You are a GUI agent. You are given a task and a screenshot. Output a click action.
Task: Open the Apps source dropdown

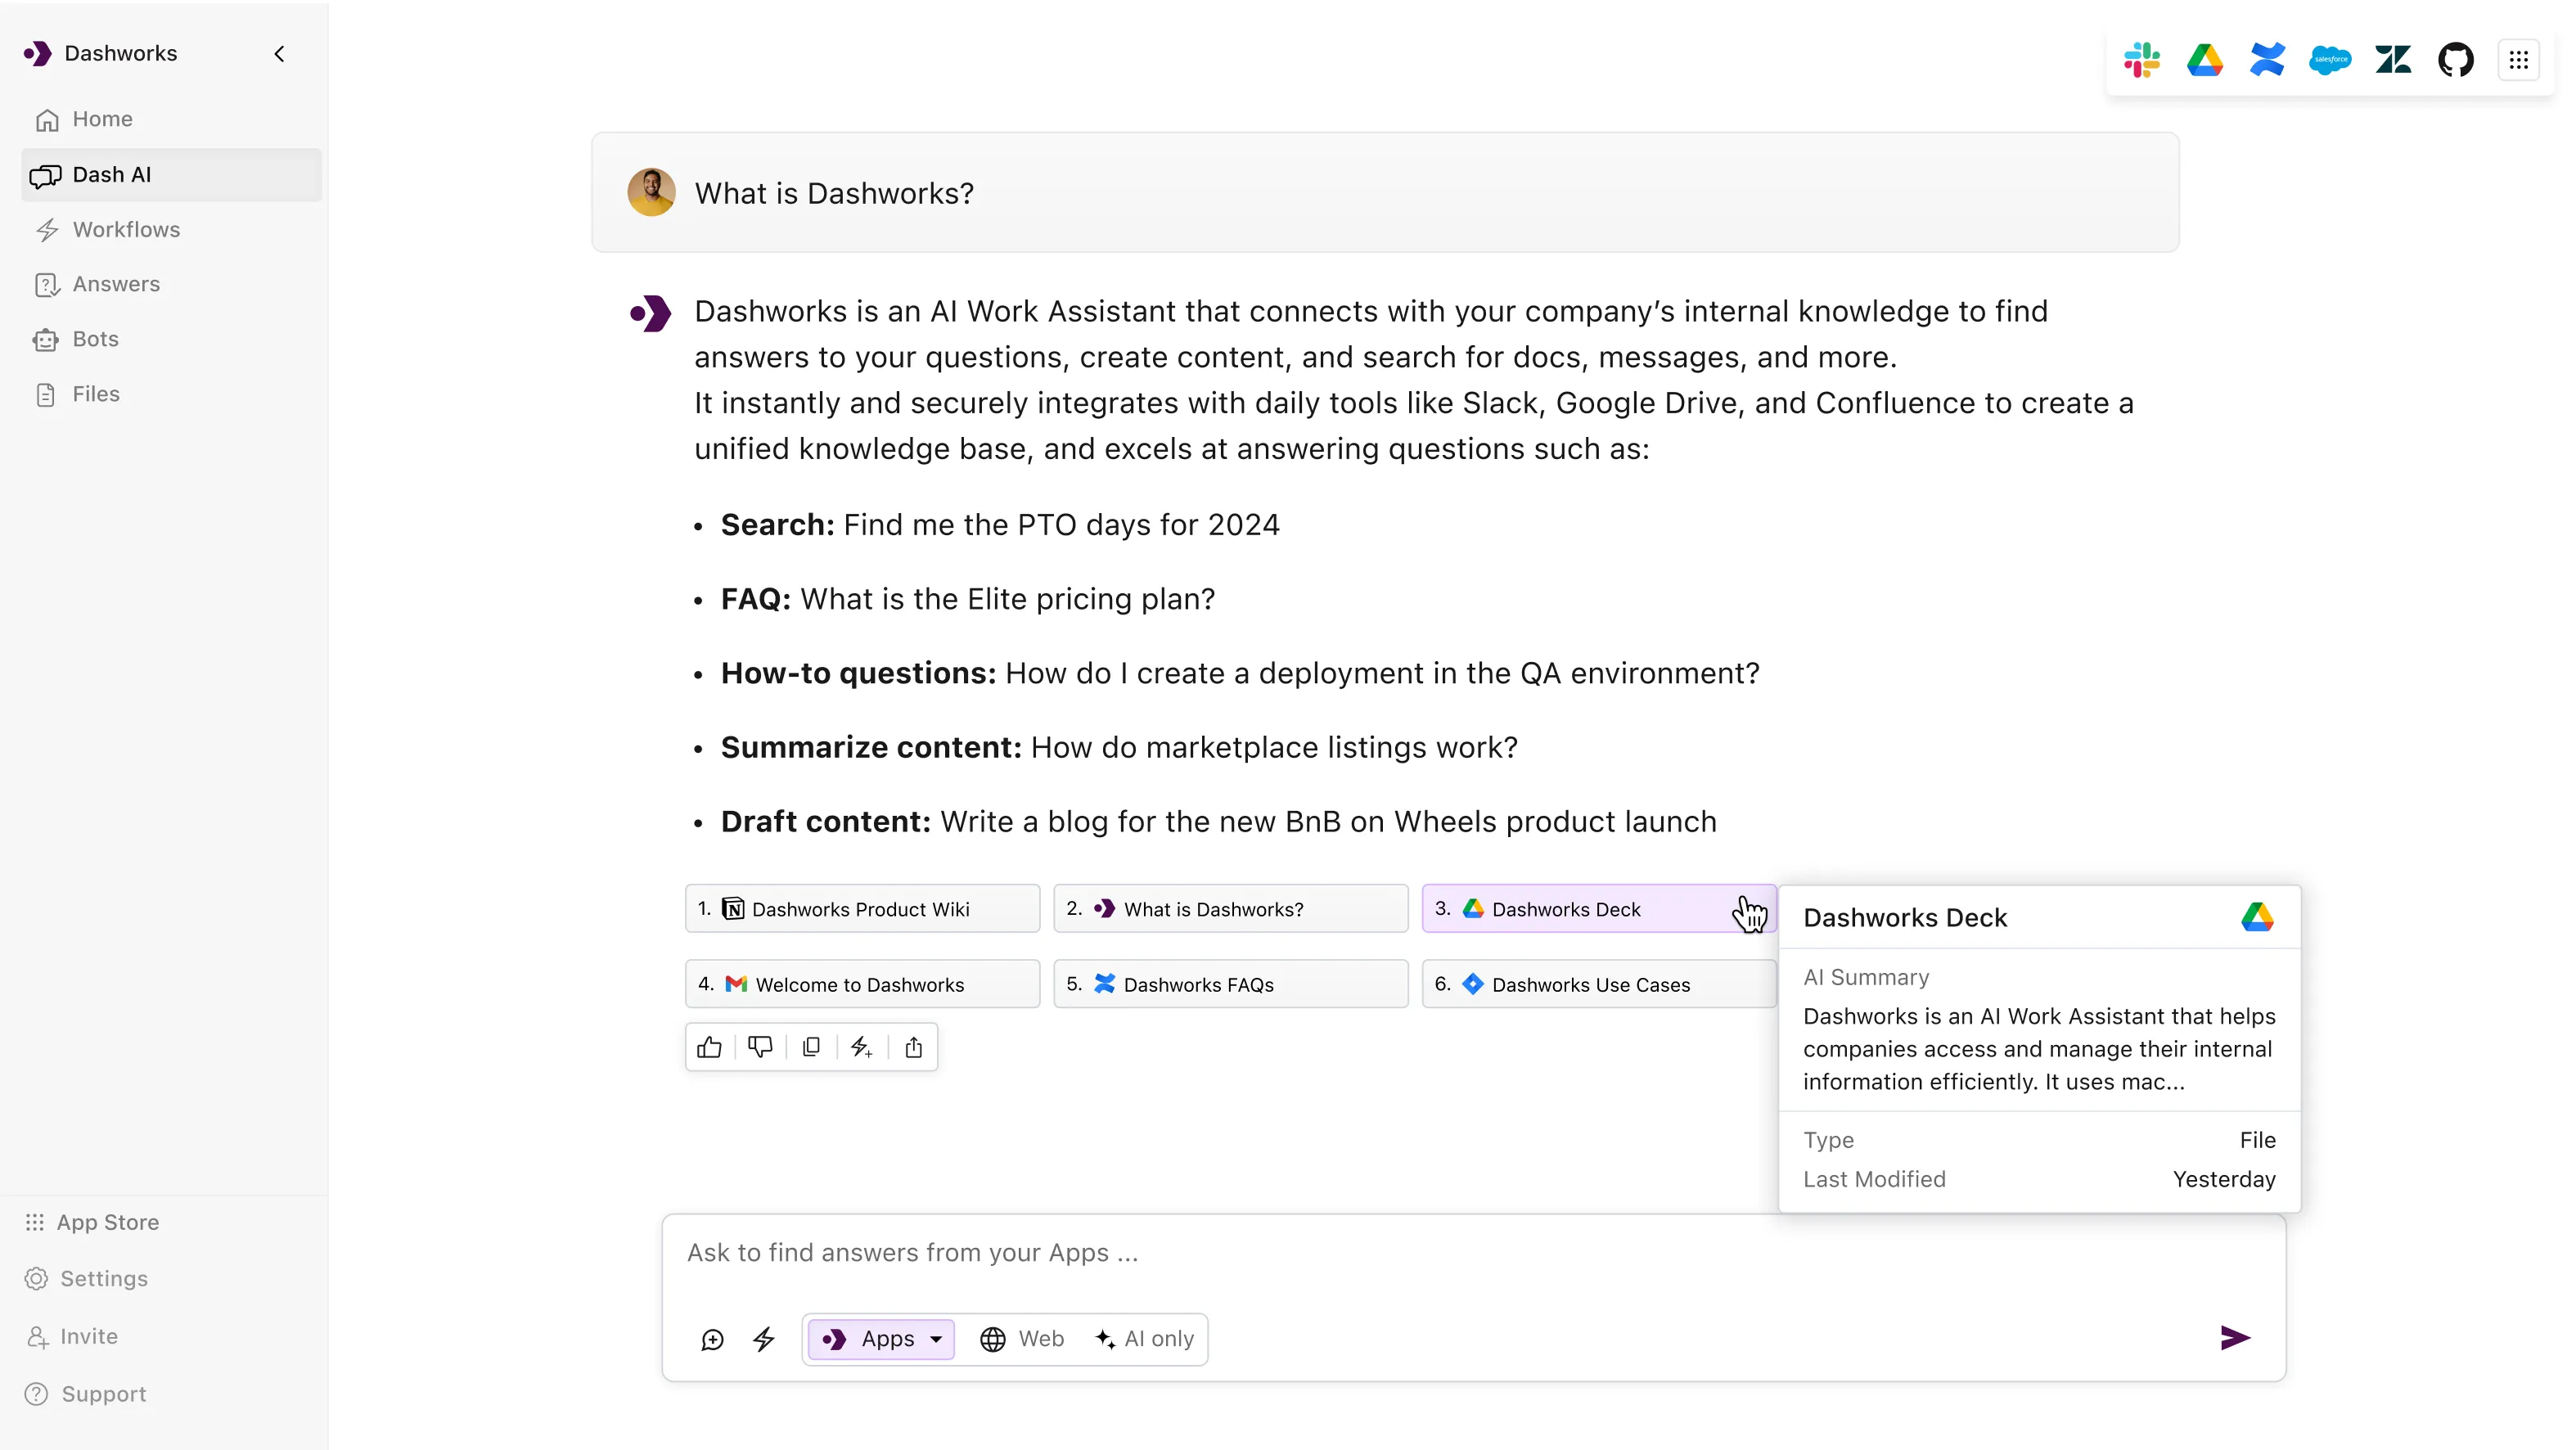pyautogui.click(x=881, y=1339)
